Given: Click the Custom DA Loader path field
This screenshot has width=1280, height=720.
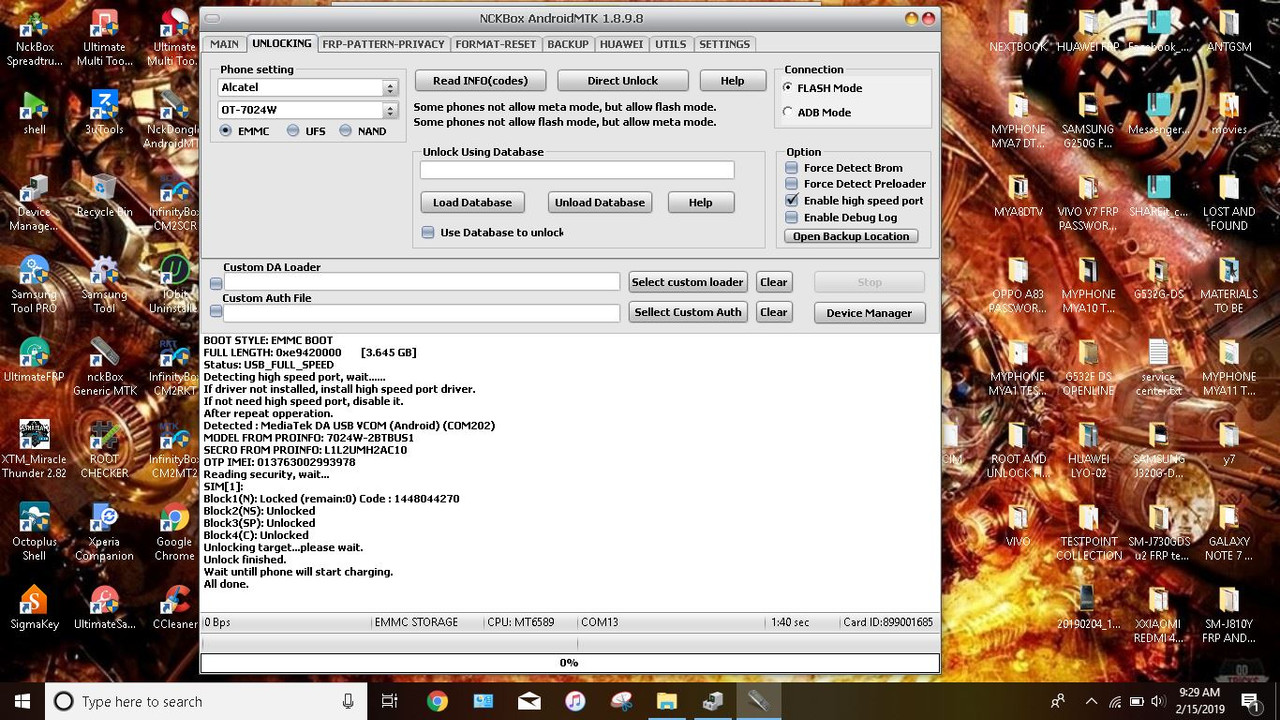Looking at the screenshot, I should 422,282.
